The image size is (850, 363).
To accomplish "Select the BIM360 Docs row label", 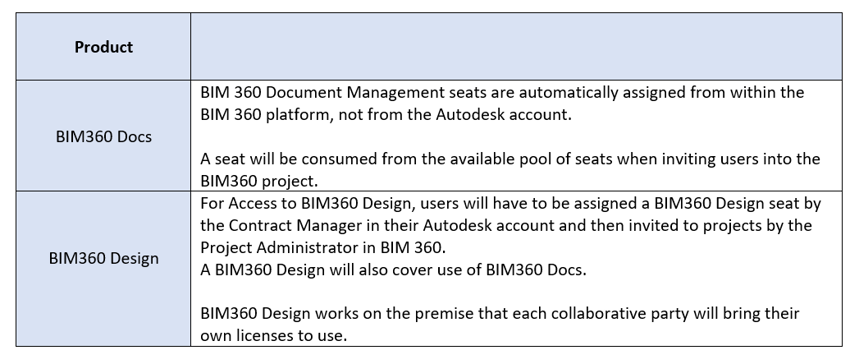I will click(x=104, y=137).
